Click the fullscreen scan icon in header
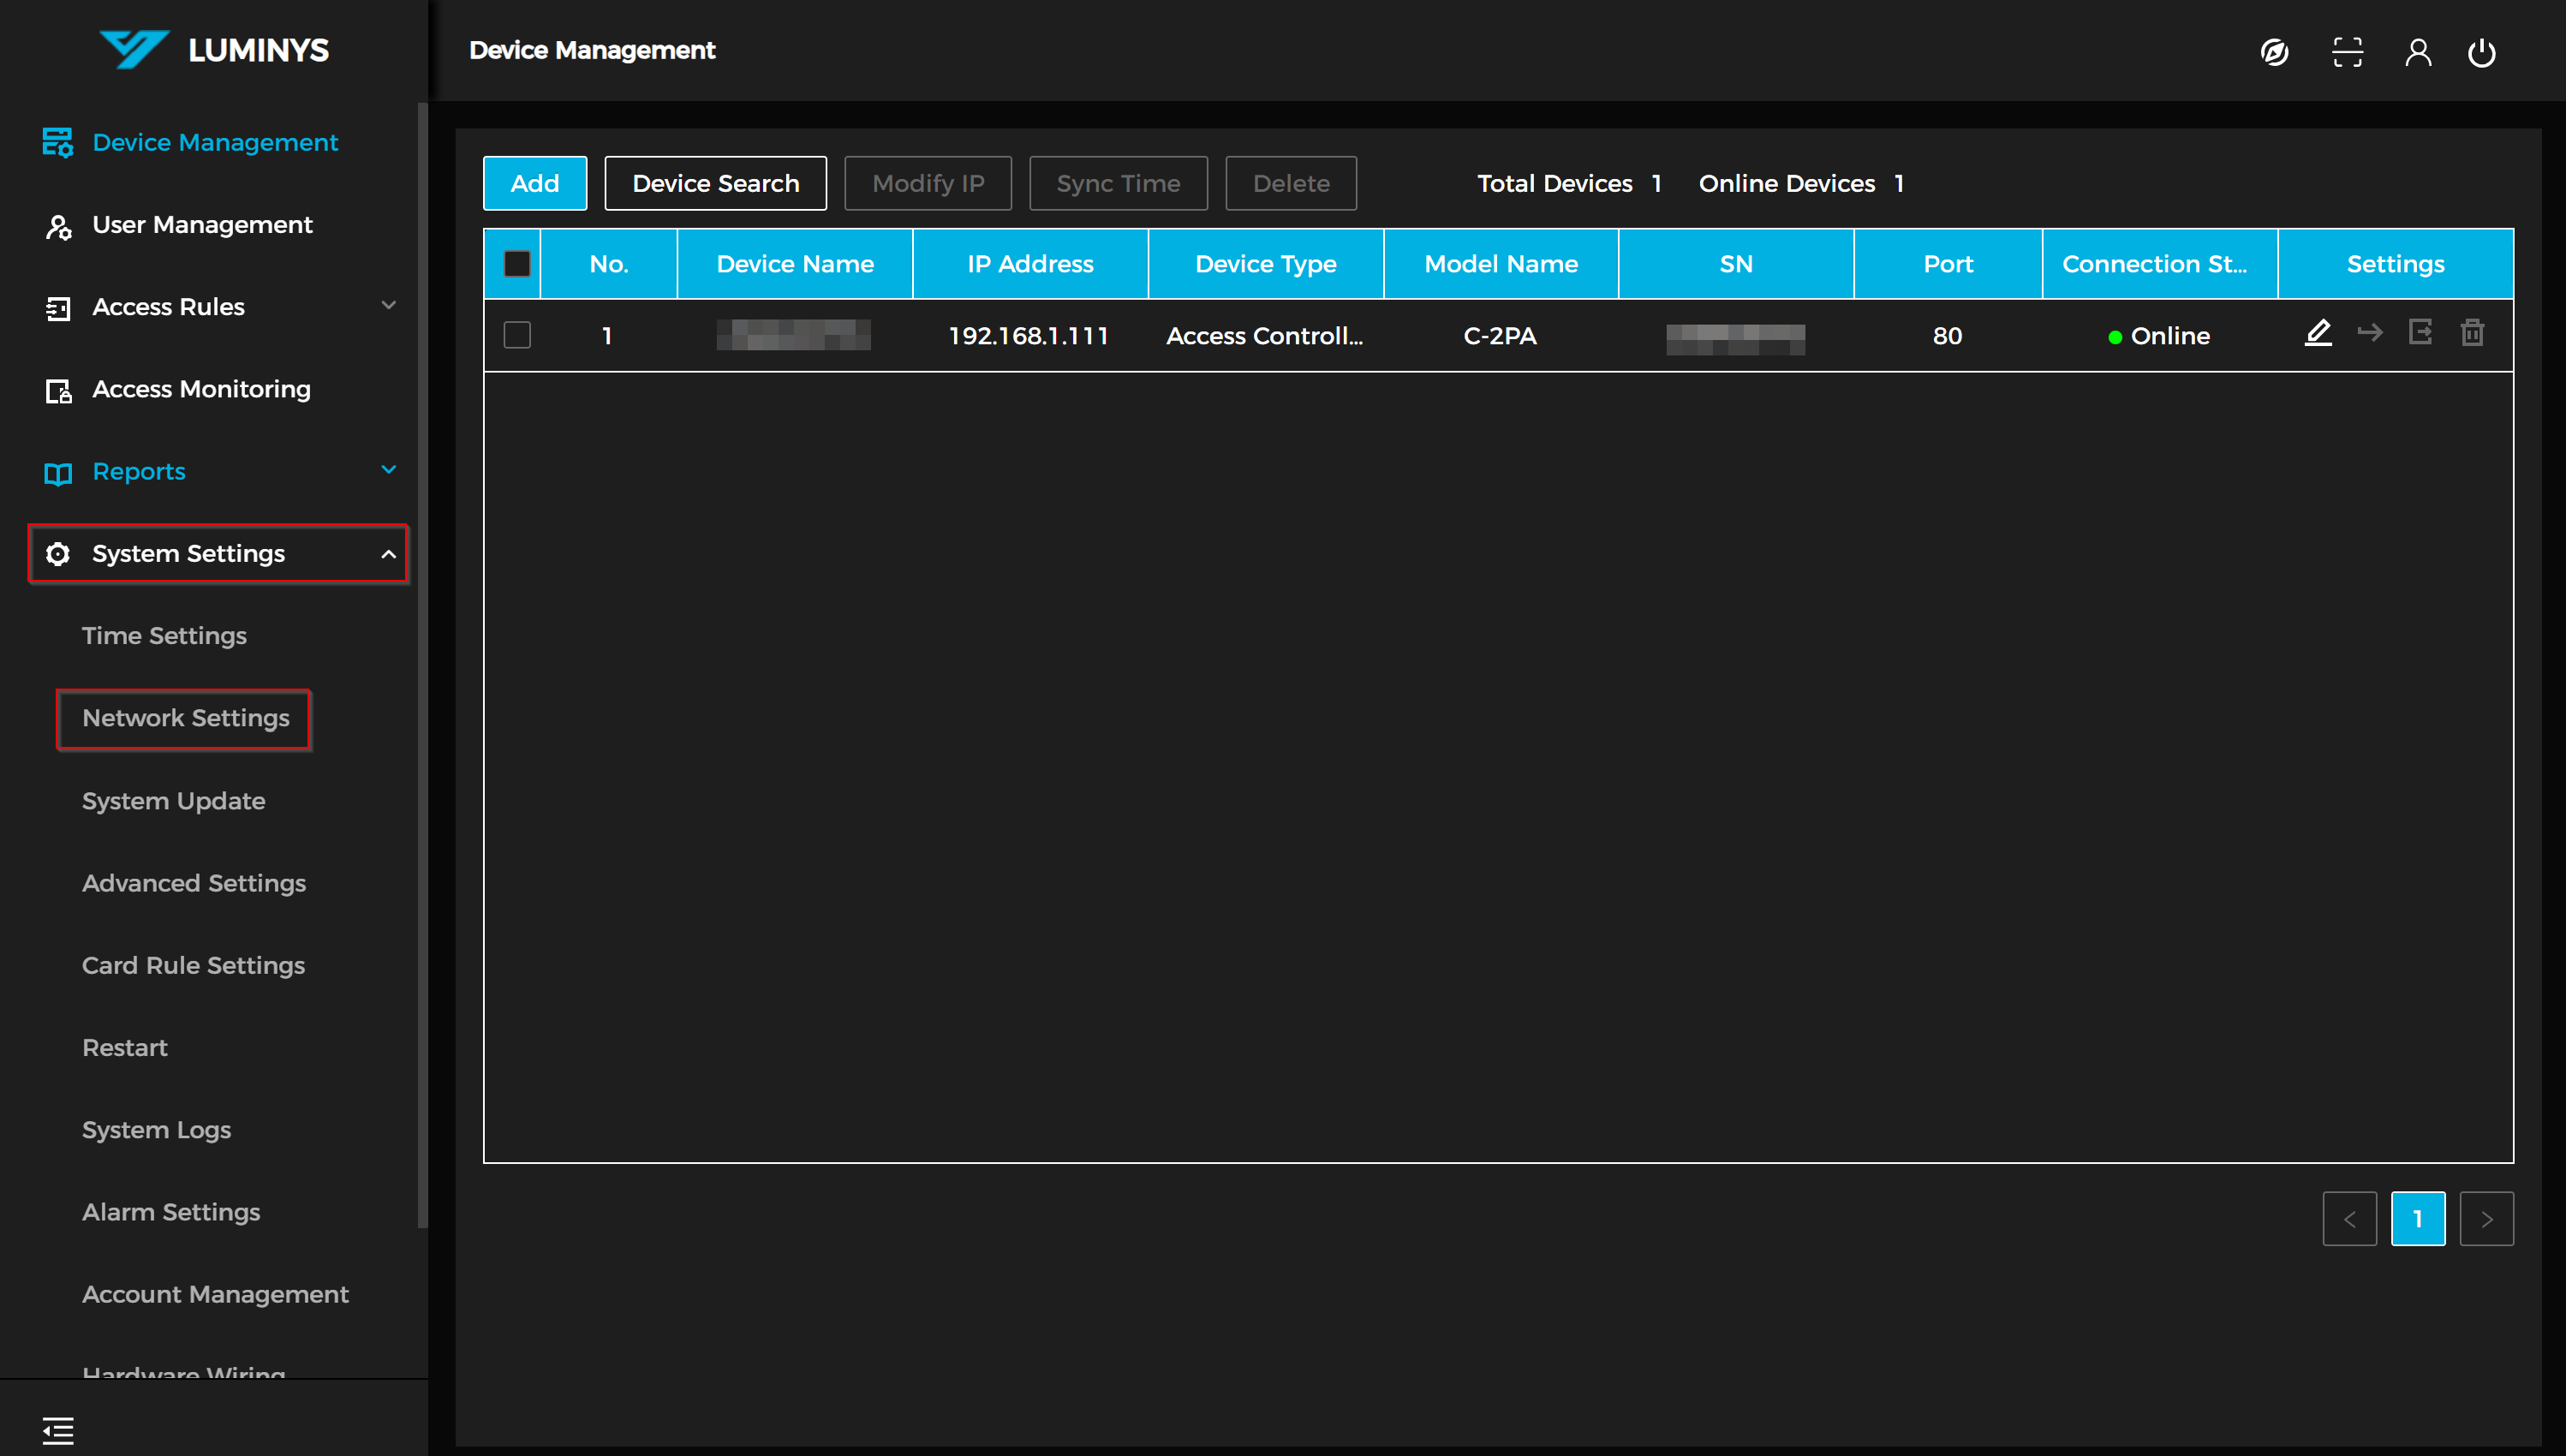 click(2347, 52)
